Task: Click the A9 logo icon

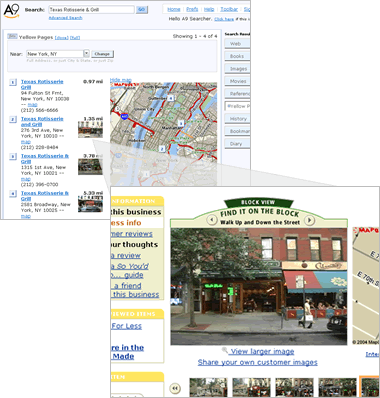Action: click(x=11, y=11)
